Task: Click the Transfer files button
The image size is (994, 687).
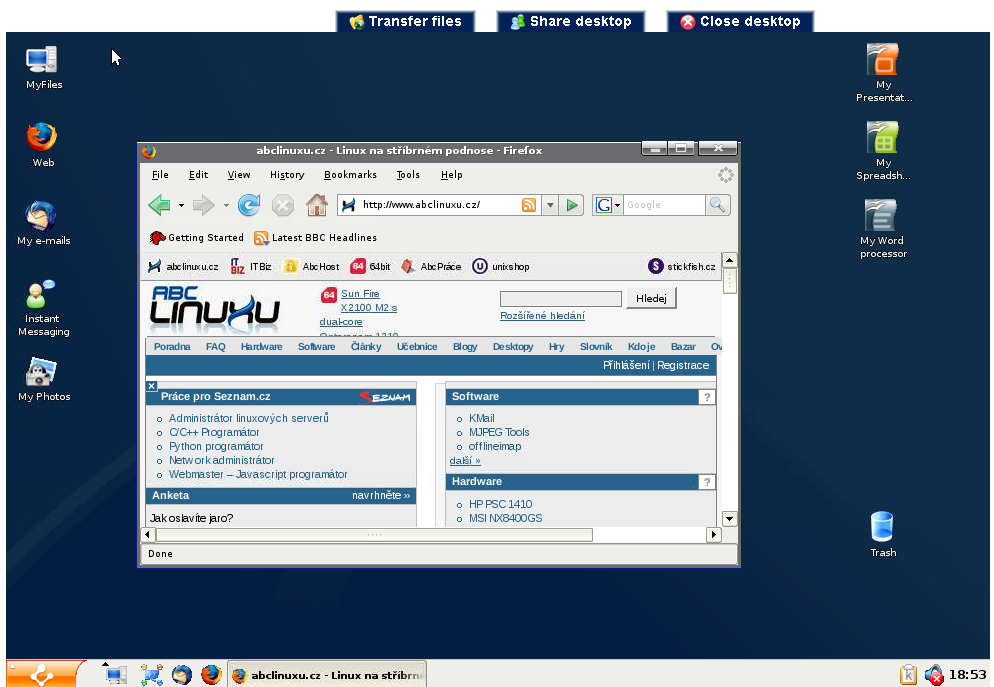Action: pyautogui.click(x=406, y=22)
